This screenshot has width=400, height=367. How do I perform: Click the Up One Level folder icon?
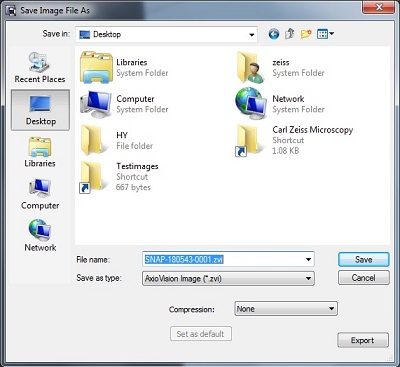(x=290, y=34)
